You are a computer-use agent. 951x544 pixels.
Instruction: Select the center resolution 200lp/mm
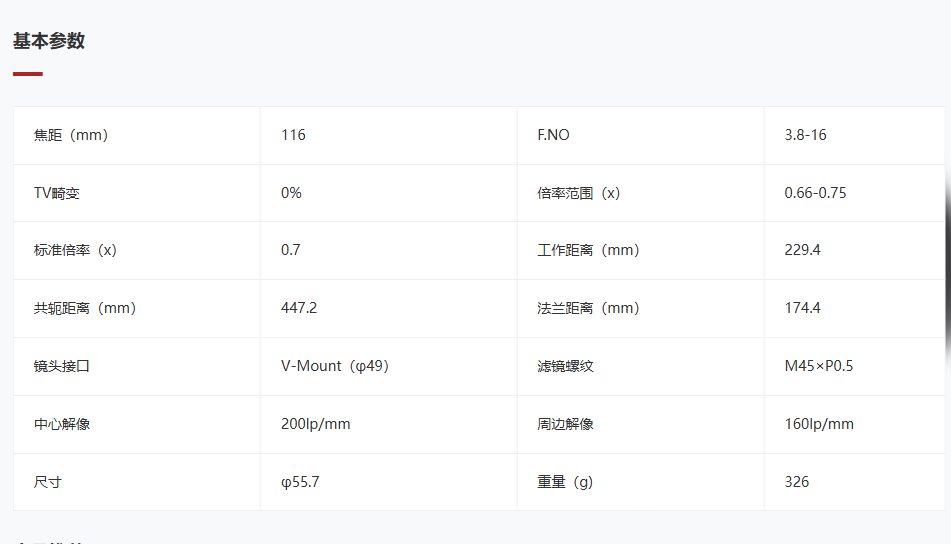[315, 424]
